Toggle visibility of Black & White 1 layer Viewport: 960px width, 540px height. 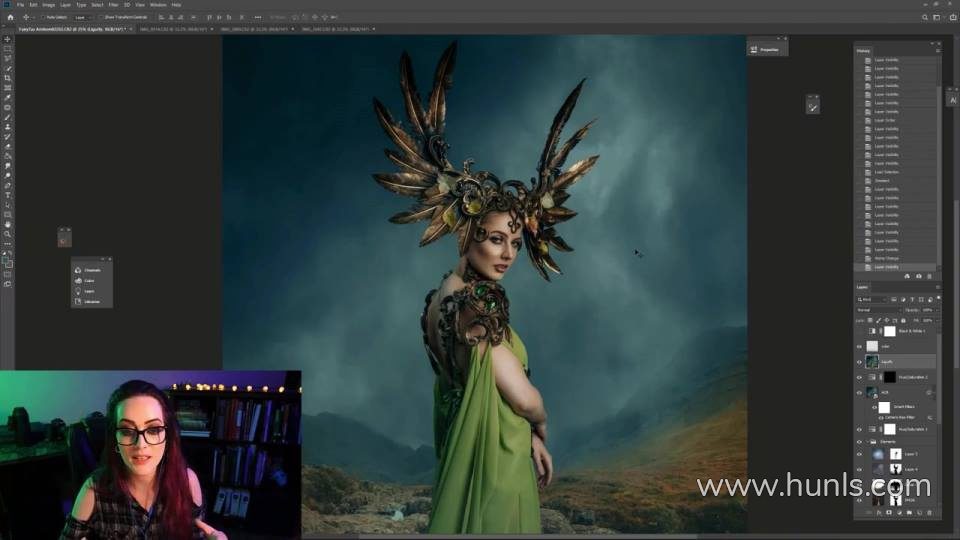(x=859, y=331)
